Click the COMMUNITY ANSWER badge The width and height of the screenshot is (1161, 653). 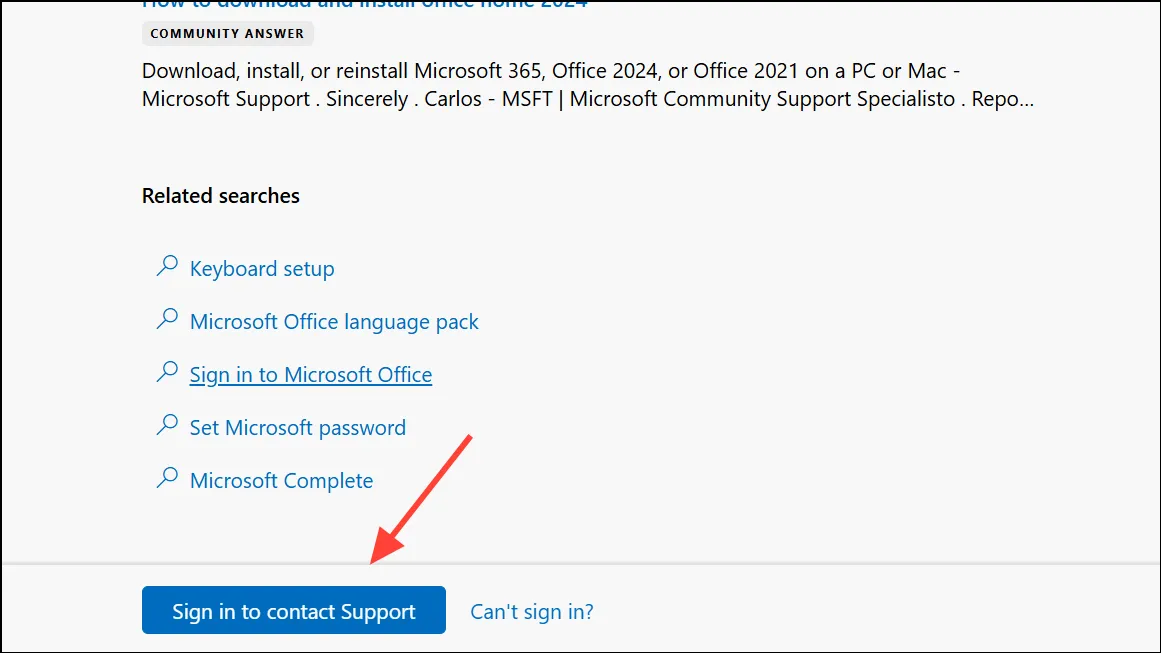point(227,33)
